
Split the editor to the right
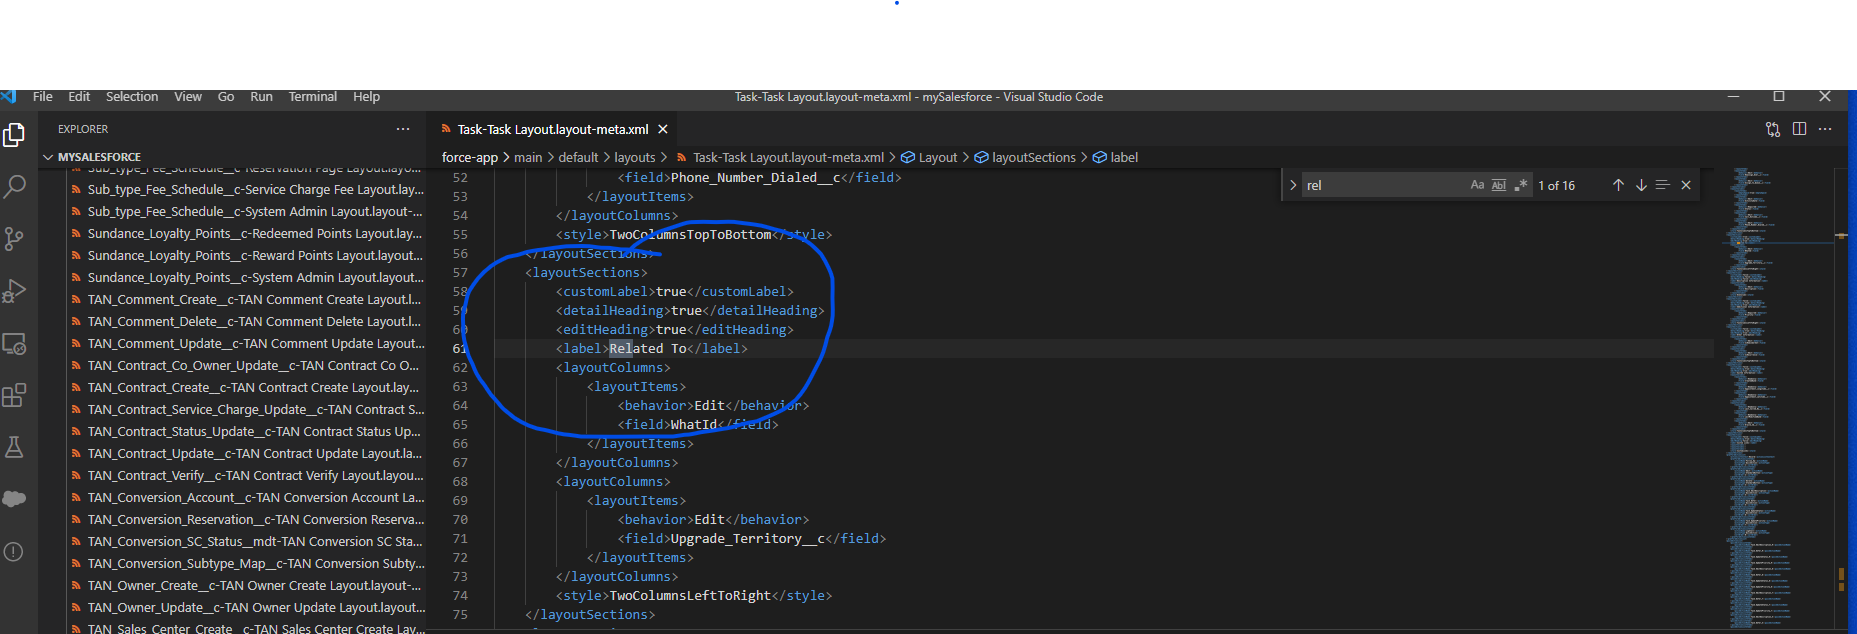coord(1799,129)
